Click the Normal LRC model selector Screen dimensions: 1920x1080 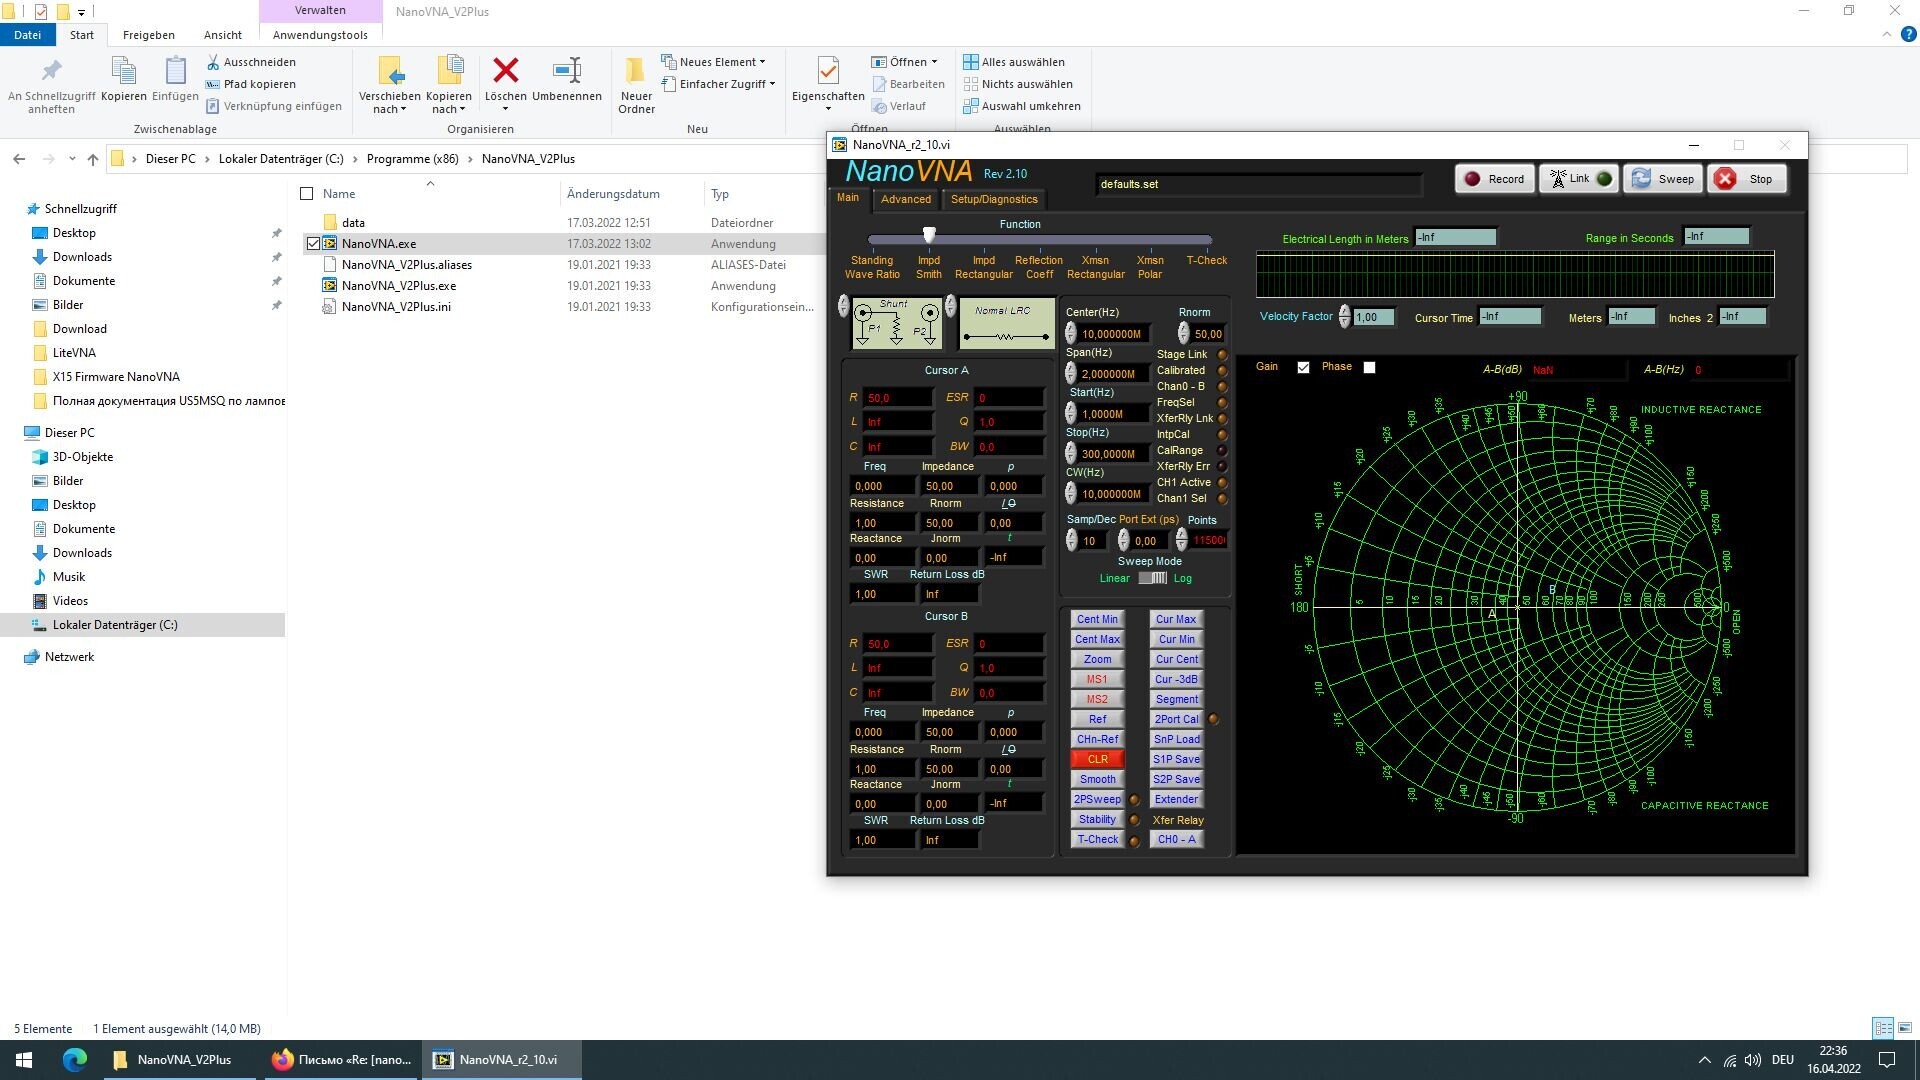tap(1006, 323)
